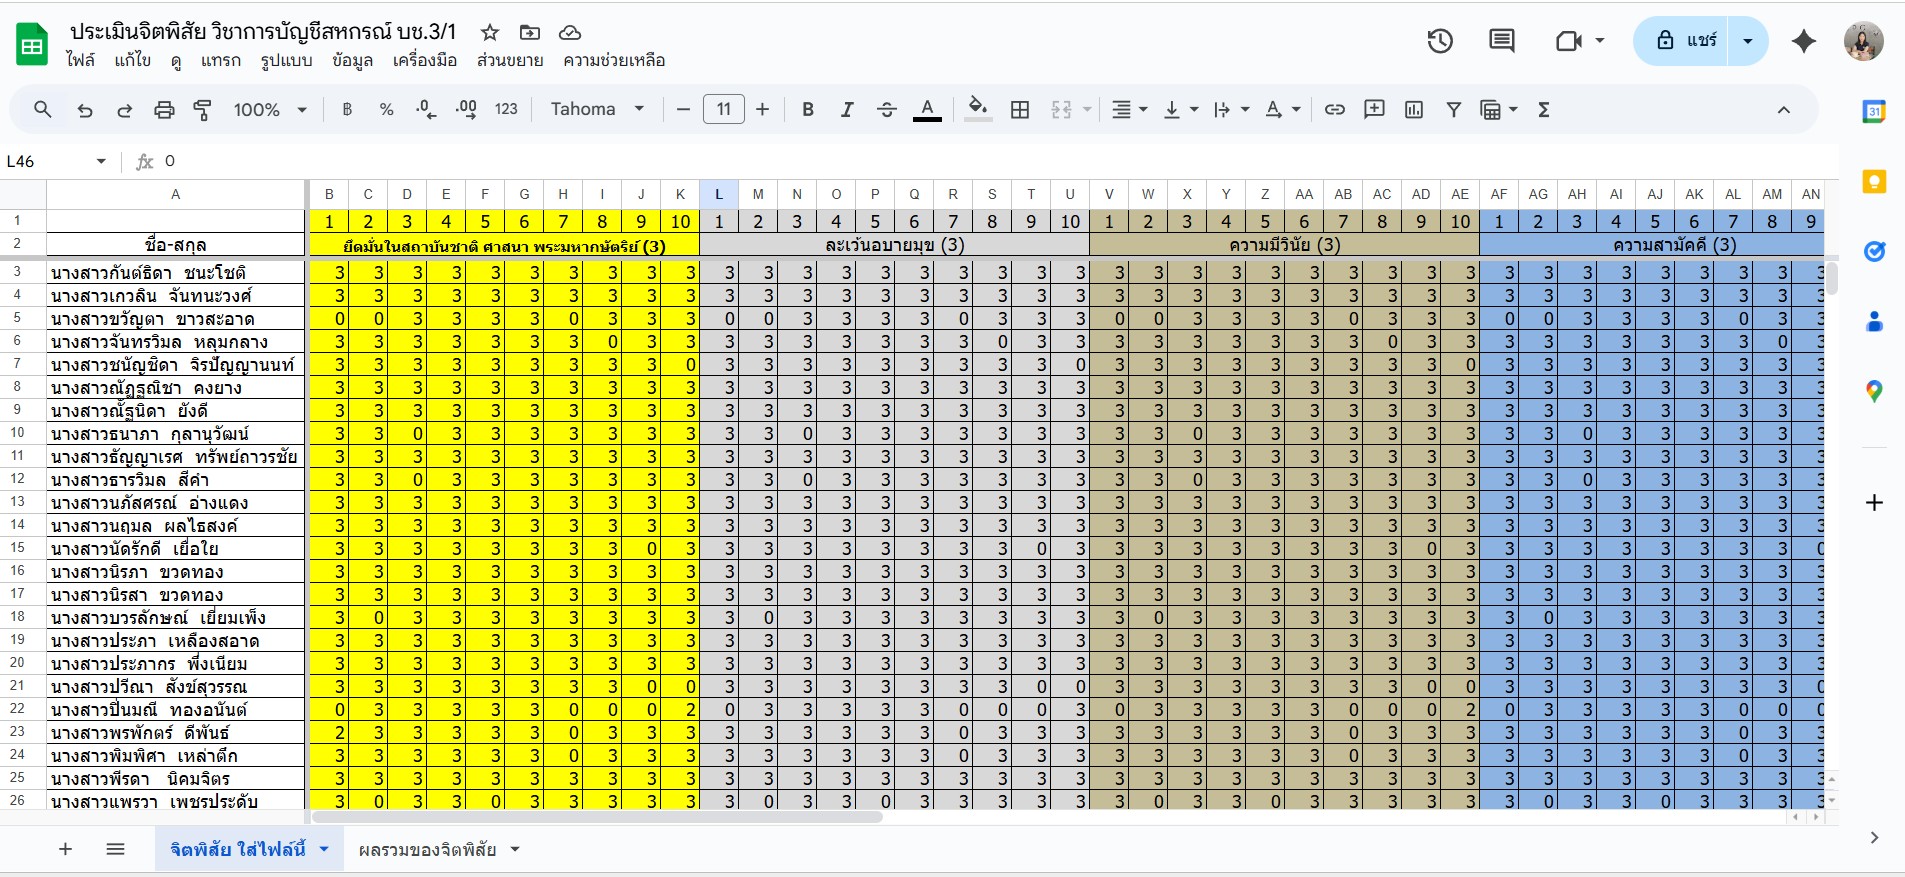Screen dimensions: 1905x877
Task: Toggle strikethrough formatting
Action: (886, 110)
